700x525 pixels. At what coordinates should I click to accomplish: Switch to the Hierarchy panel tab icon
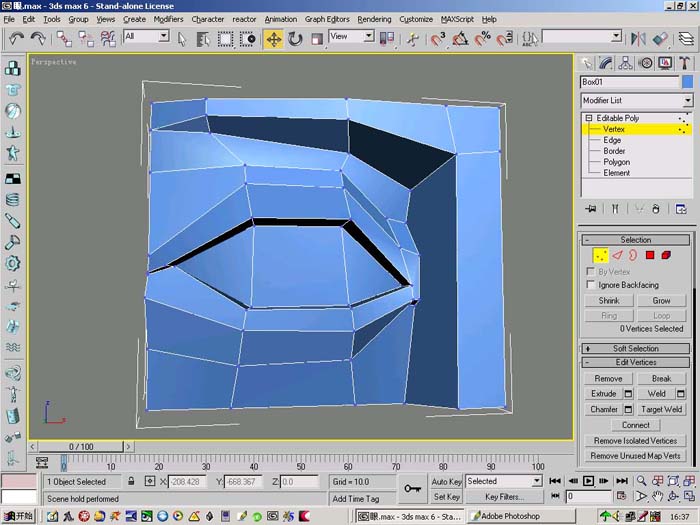point(625,63)
